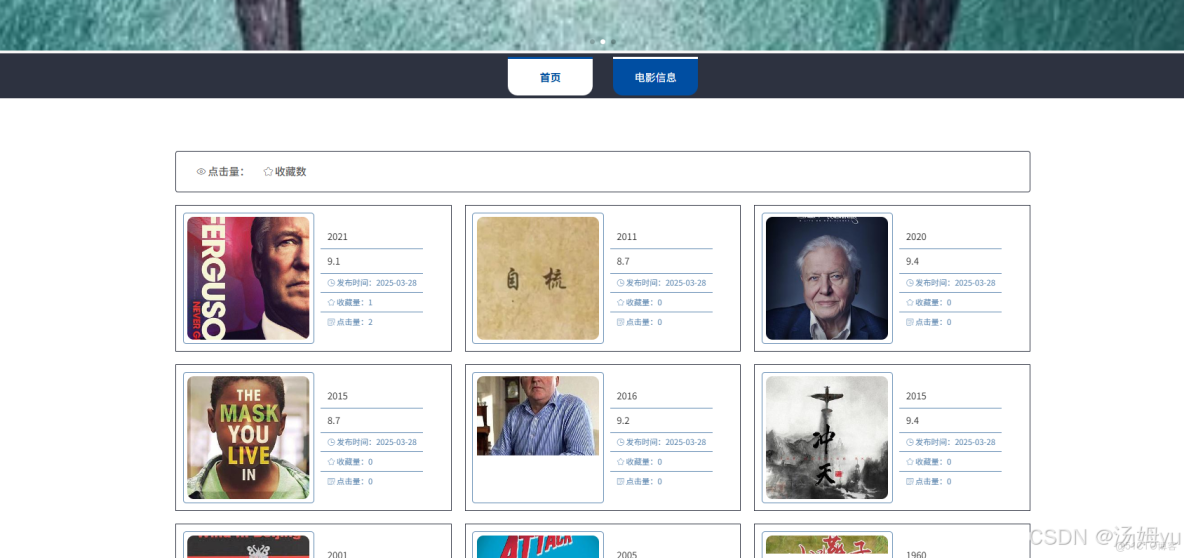Open the 自梳 movie poster

(538, 279)
